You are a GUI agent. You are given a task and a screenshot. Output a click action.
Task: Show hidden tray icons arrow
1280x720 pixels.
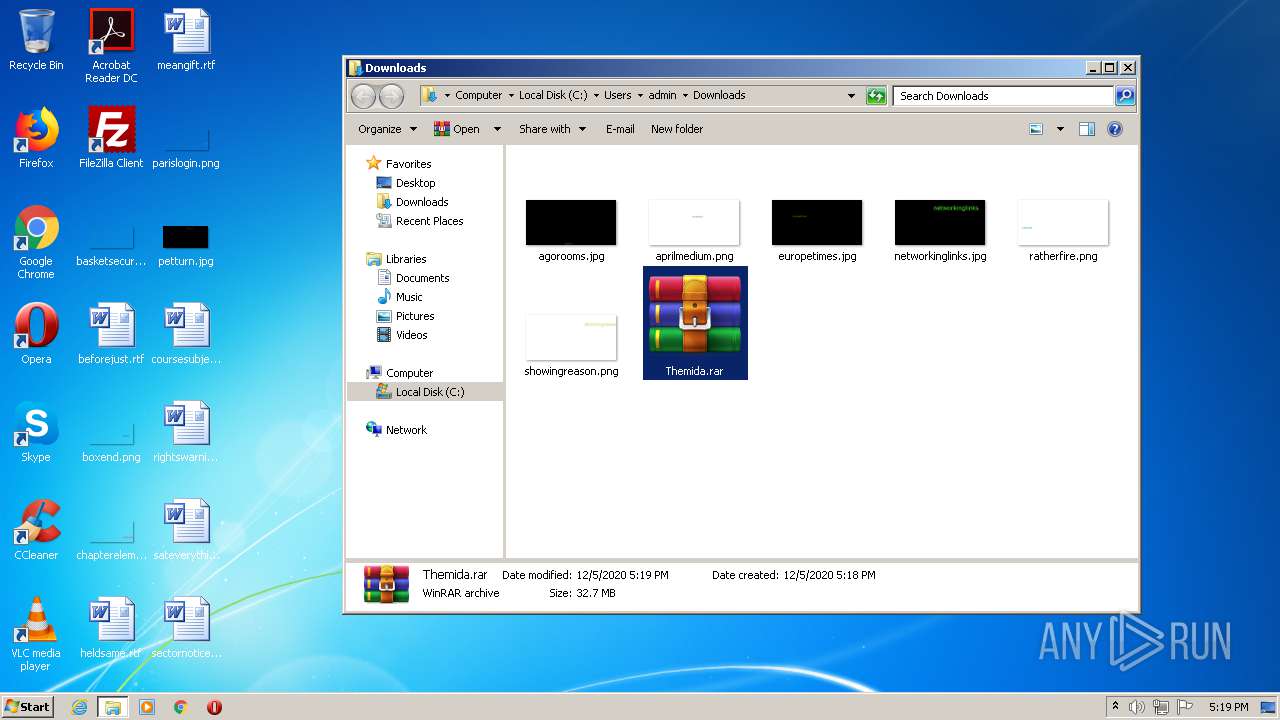pyautogui.click(x=1115, y=707)
